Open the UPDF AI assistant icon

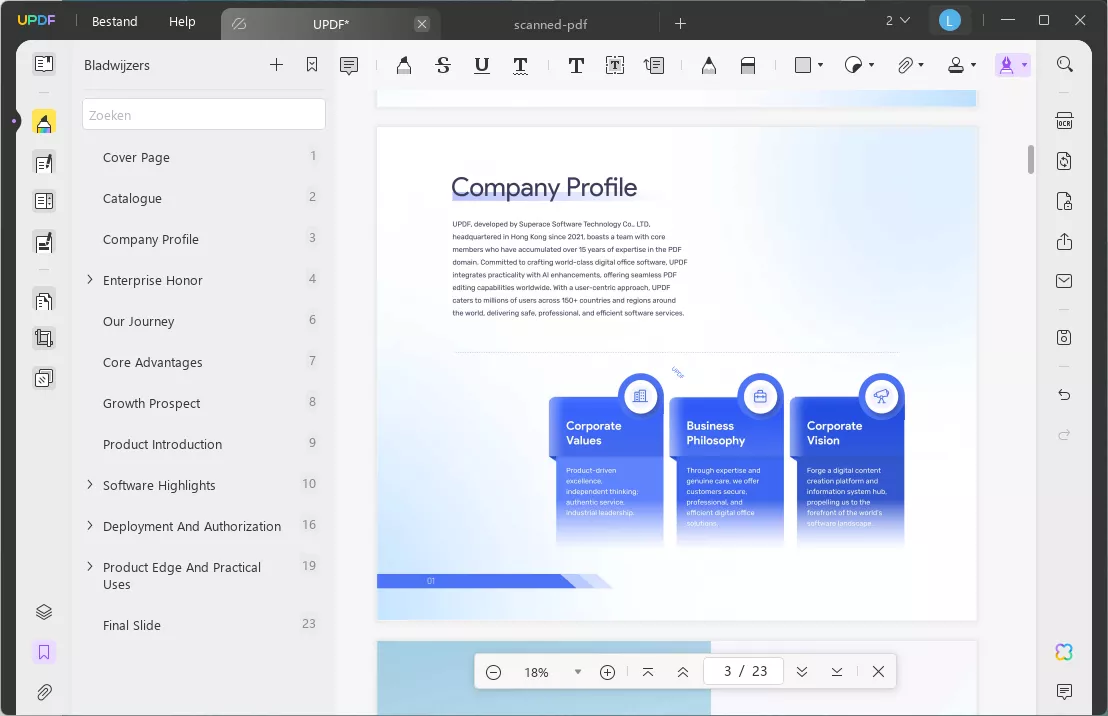point(1064,652)
